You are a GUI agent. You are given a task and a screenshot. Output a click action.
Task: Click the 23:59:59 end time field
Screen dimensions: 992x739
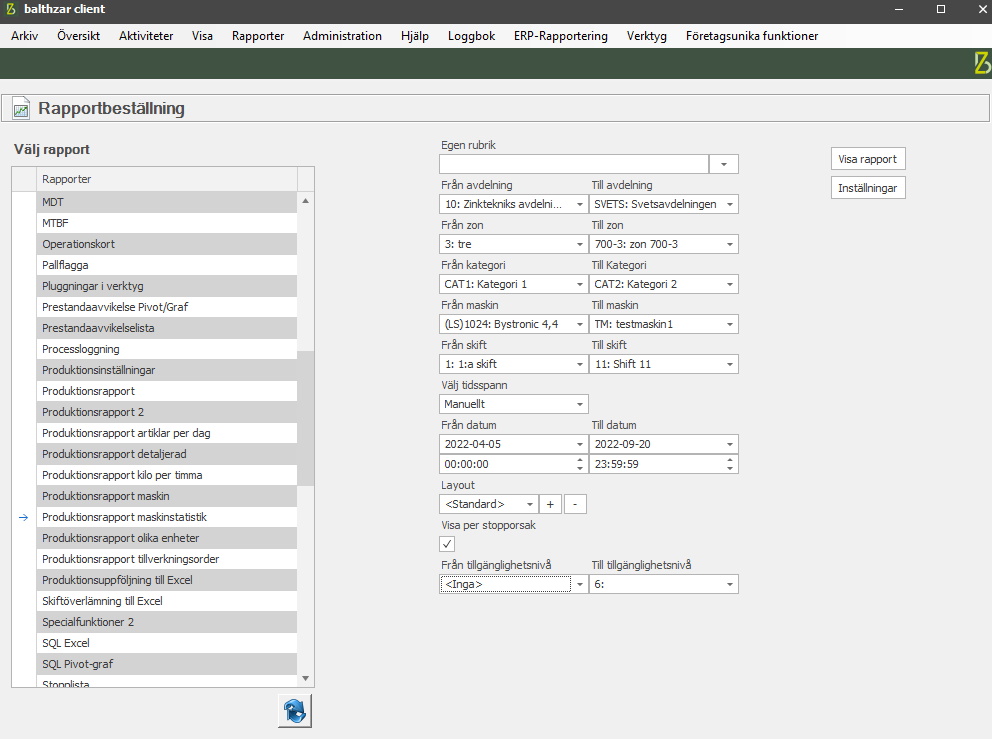(x=656, y=464)
